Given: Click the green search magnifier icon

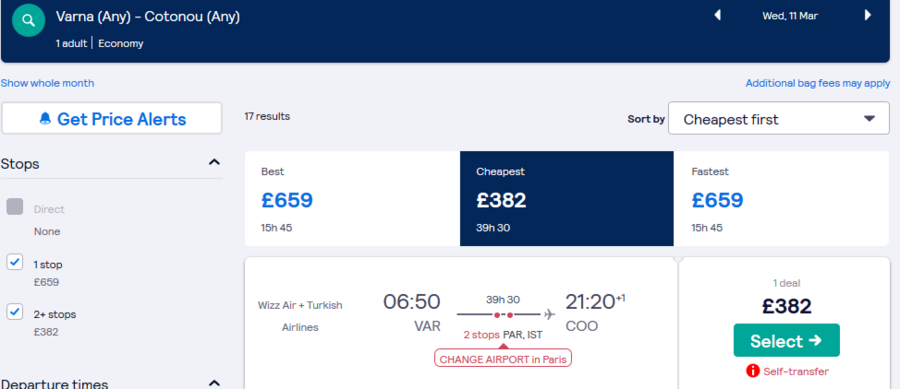Looking at the screenshot, I should (x=29, y=21).
